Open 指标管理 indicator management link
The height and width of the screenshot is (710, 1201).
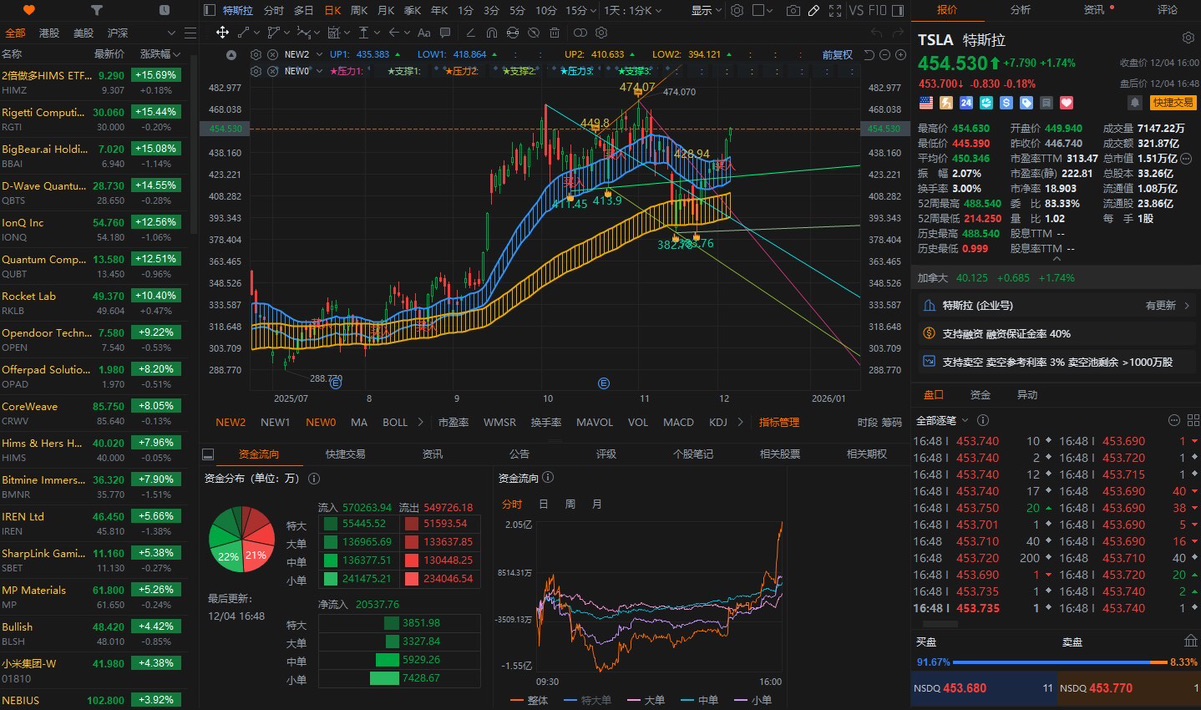(779, 422)
